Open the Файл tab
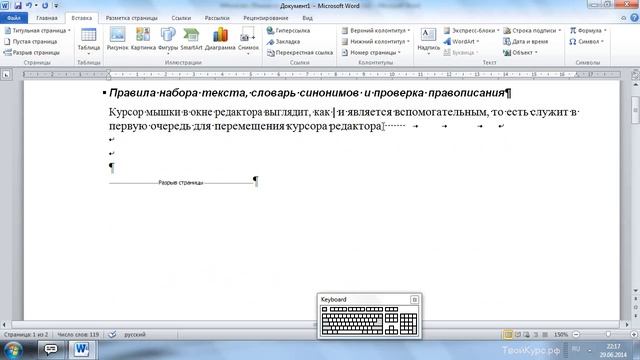The height and width of the screenshot is (360, 640). click(x=14, y=18)
